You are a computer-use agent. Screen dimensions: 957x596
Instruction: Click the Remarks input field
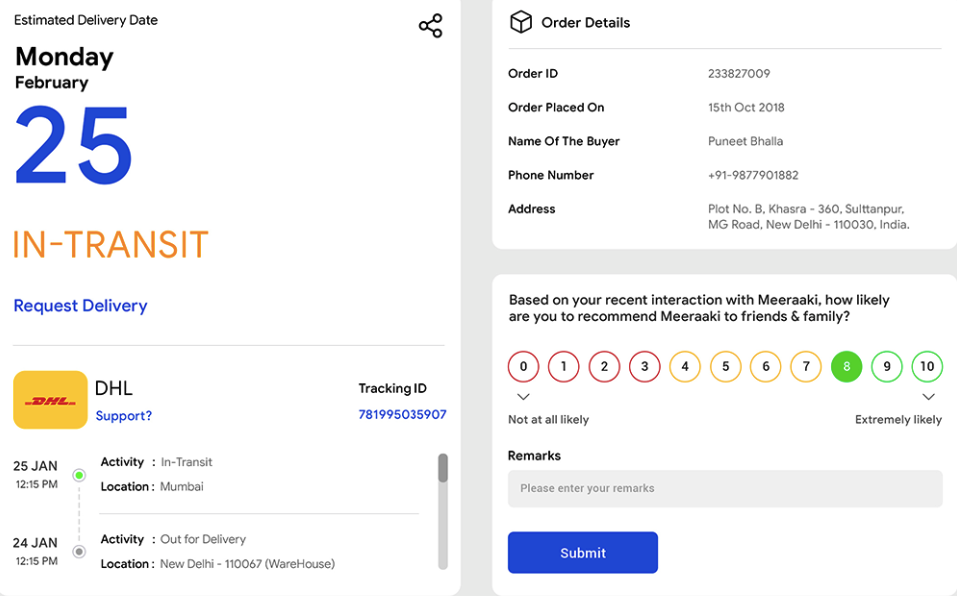[725, 489]
